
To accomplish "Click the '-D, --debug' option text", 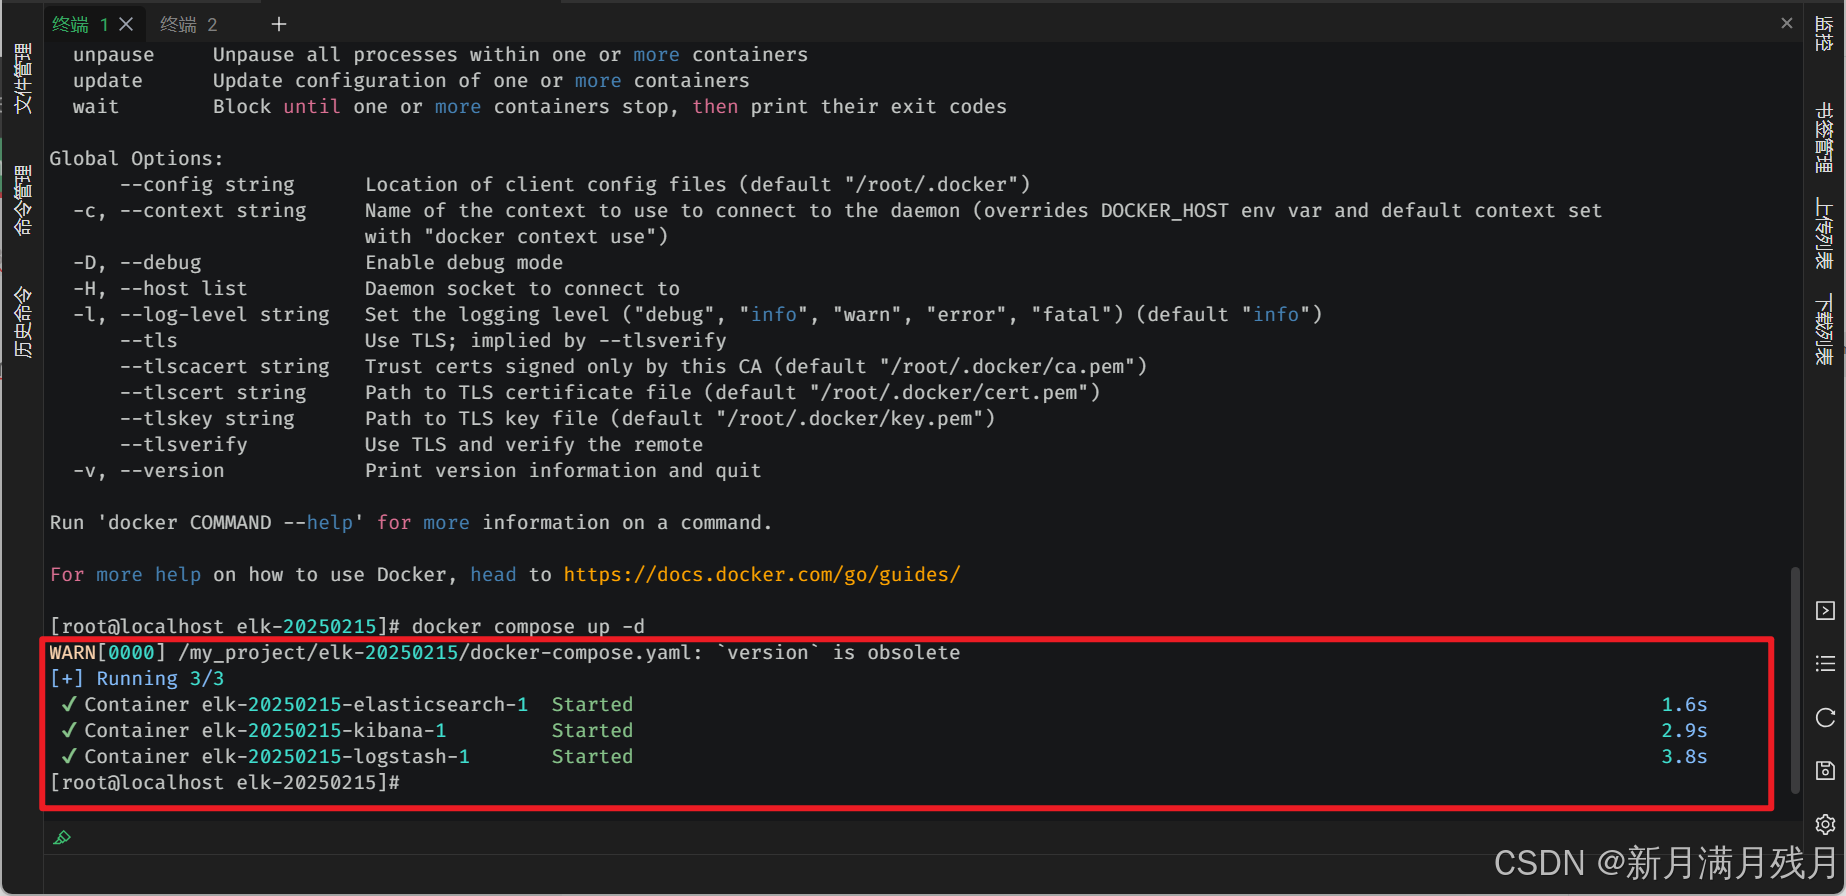I will 137,262.
